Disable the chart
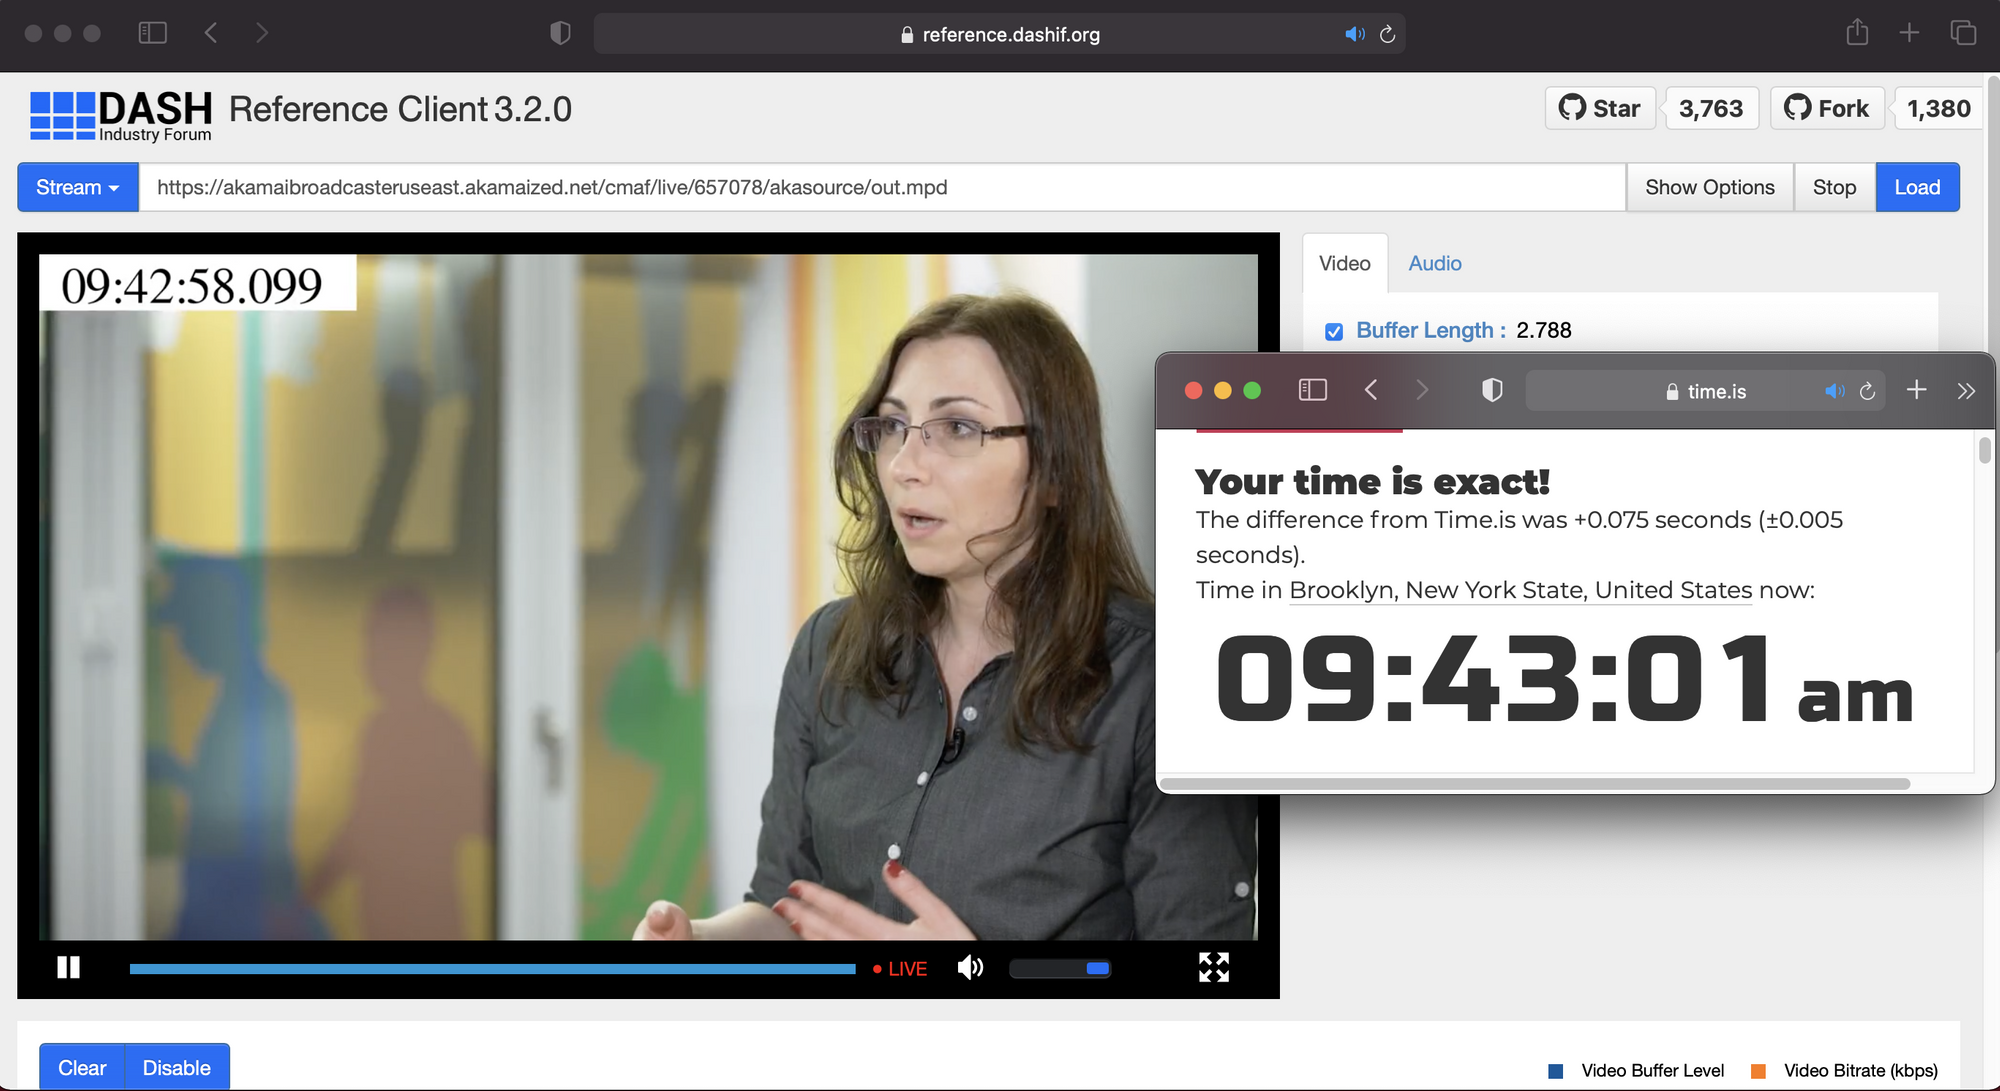 point(177,1067)
